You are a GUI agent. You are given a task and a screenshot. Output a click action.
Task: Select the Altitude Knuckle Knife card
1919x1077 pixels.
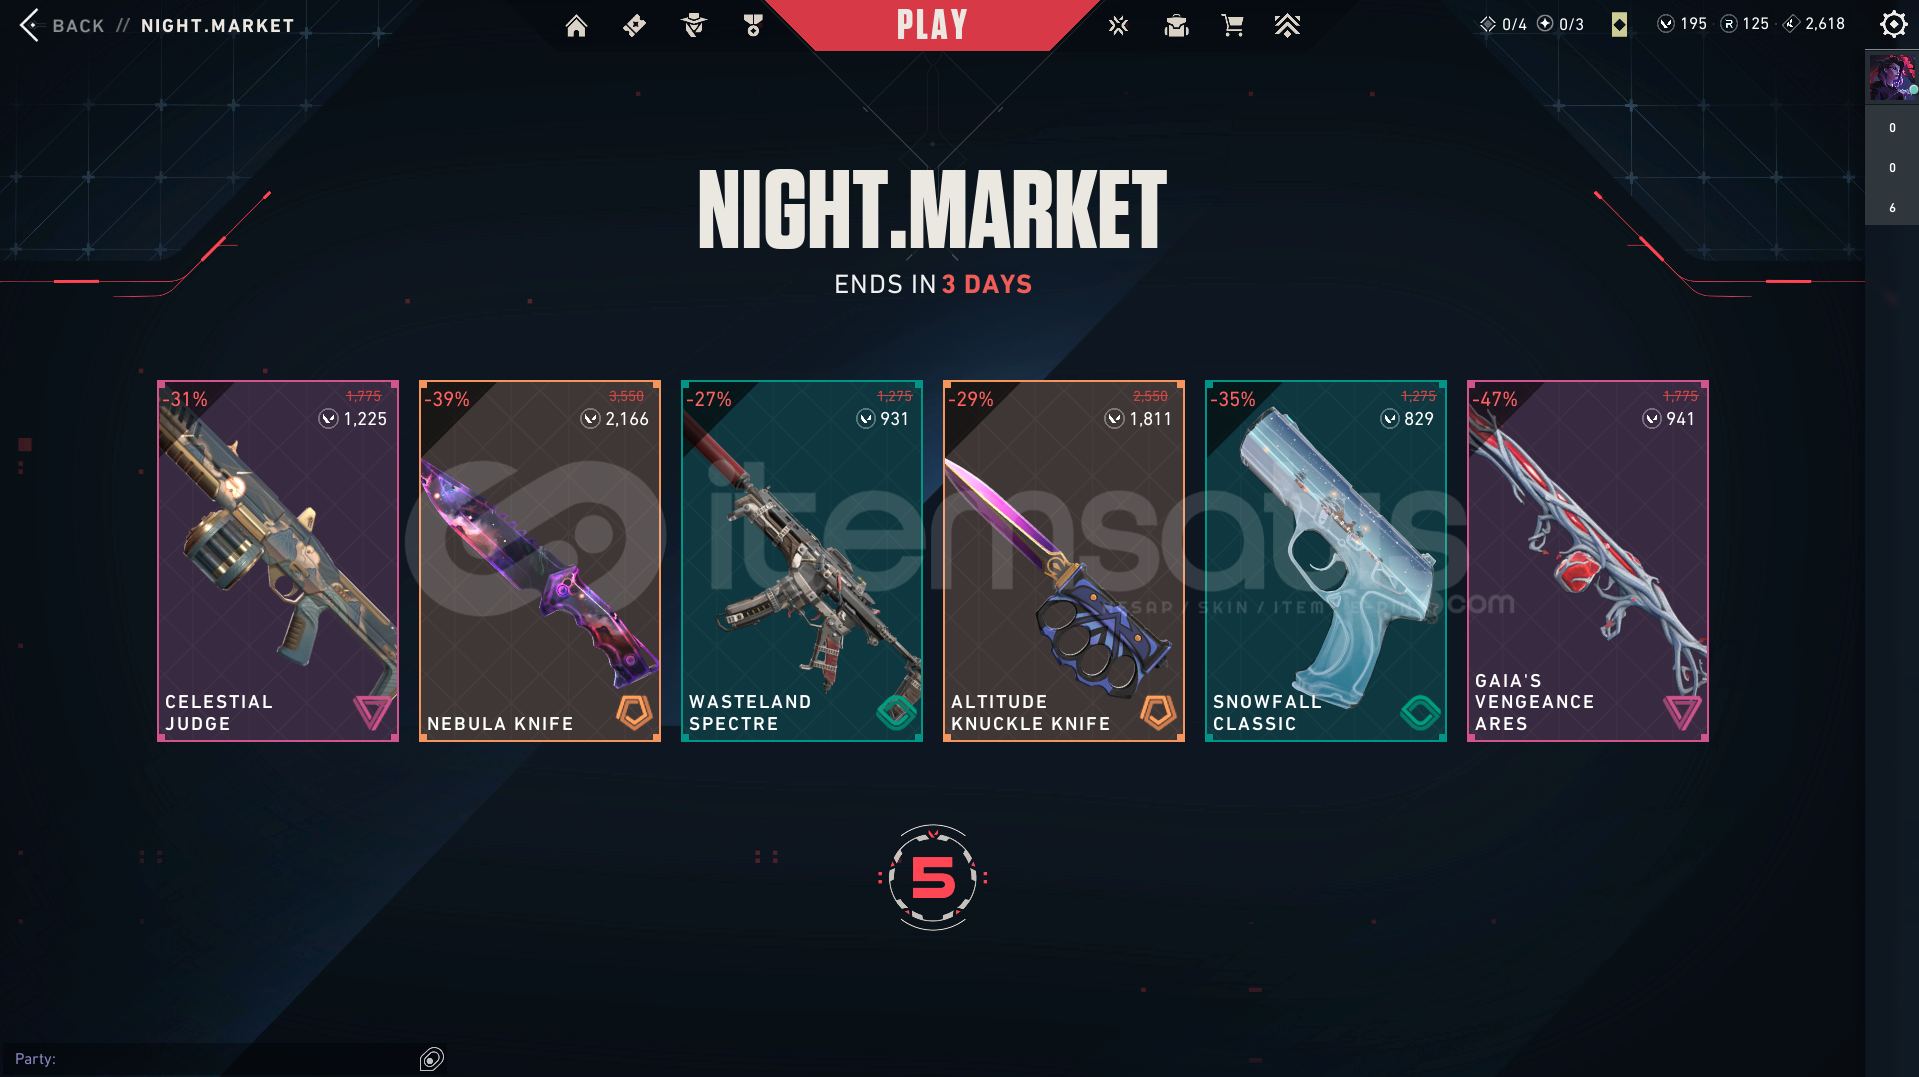(x=1064, y=561)
